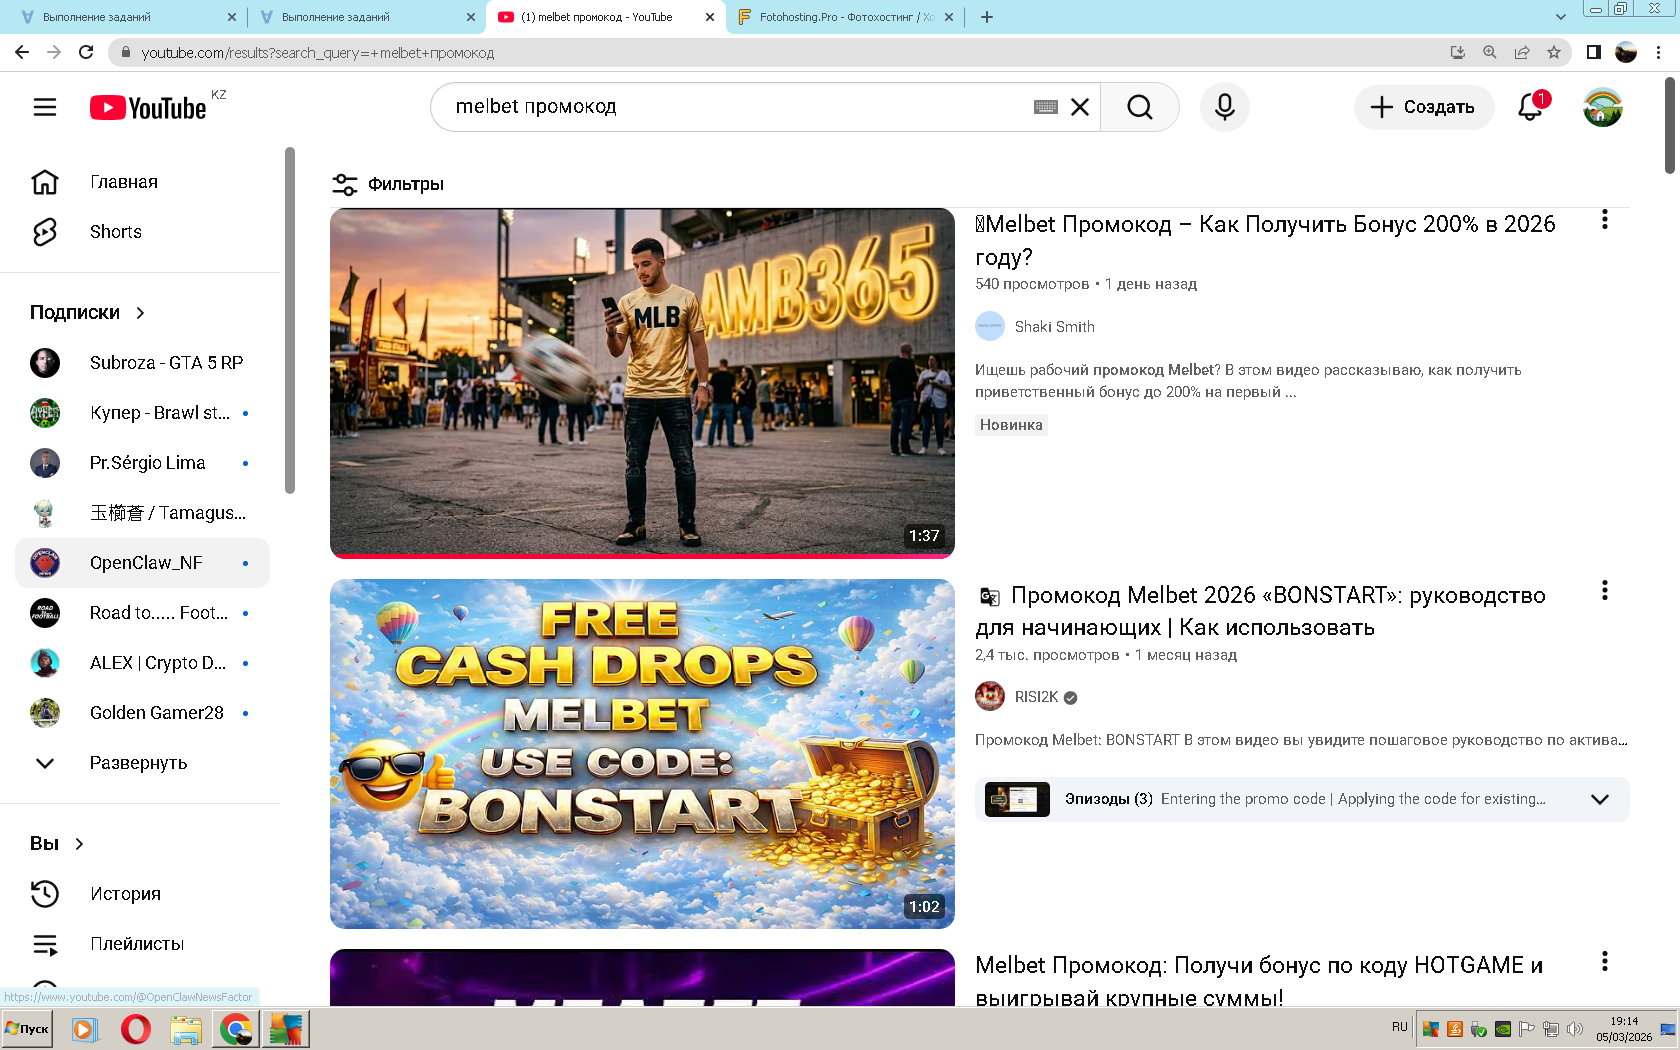
Task: Open the Subroza - GTA 5 RP subscription
Action: [x=143, y=363]
